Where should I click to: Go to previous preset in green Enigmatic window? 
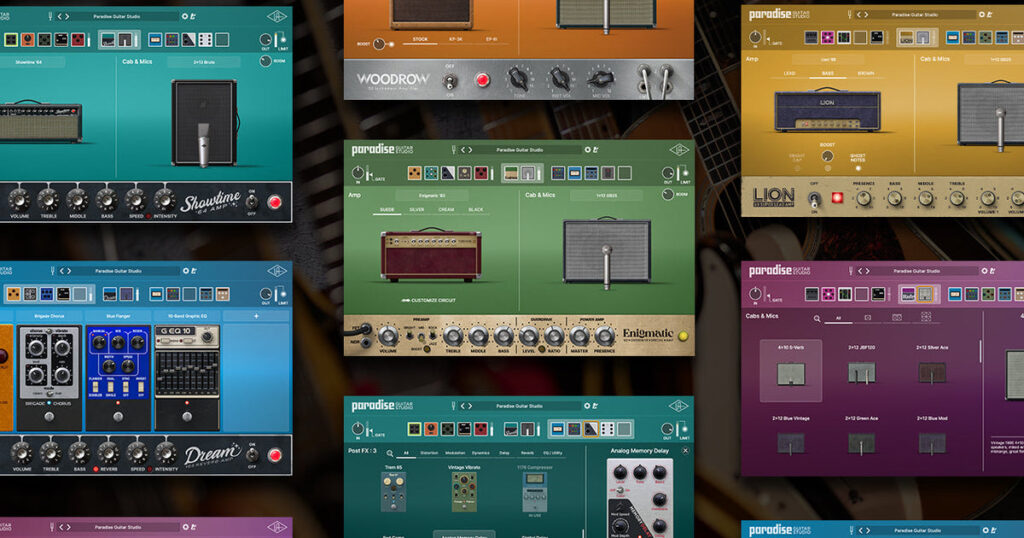click(x=463, y=150)
